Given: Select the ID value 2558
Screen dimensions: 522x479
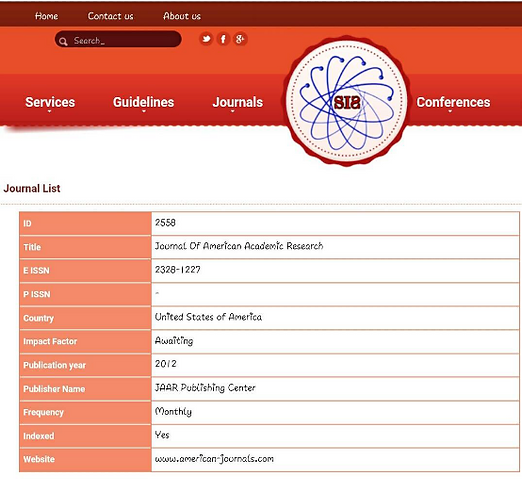Looking at the screenshot, I should [x=165, y=223].
